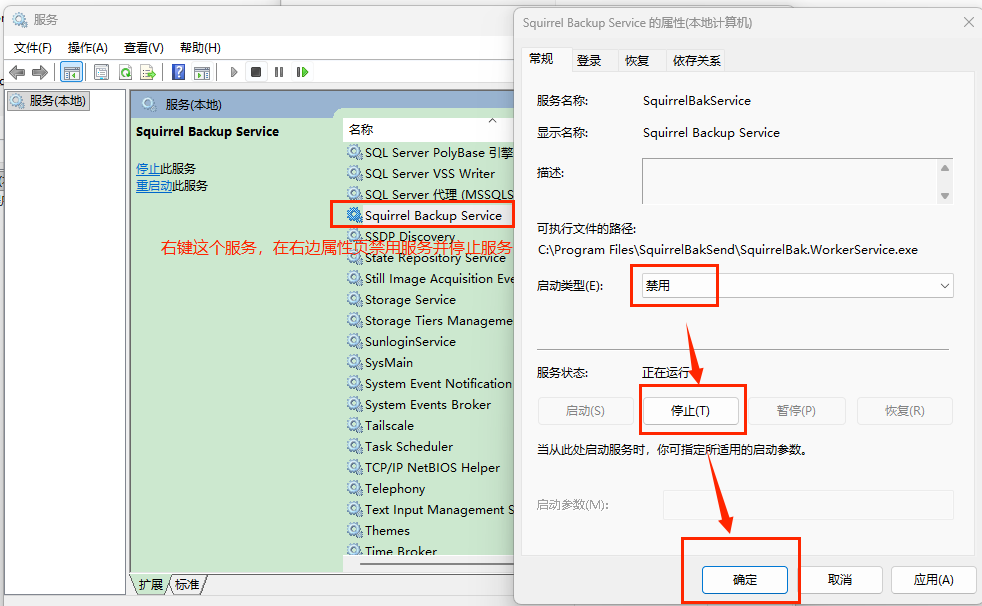Select the 标准 tab at the bottom

[x=186, y=585]
